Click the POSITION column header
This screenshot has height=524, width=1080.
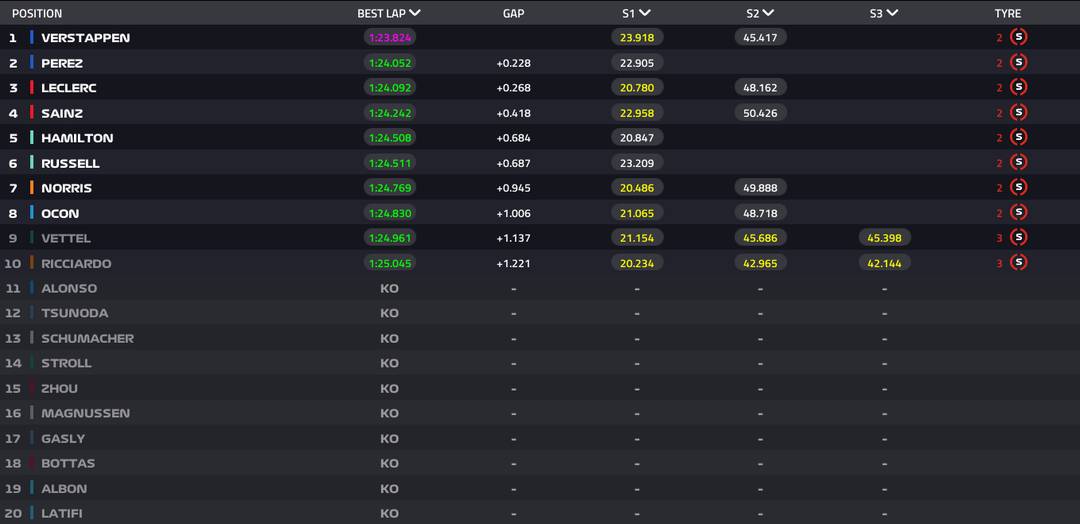pos(37,13)
